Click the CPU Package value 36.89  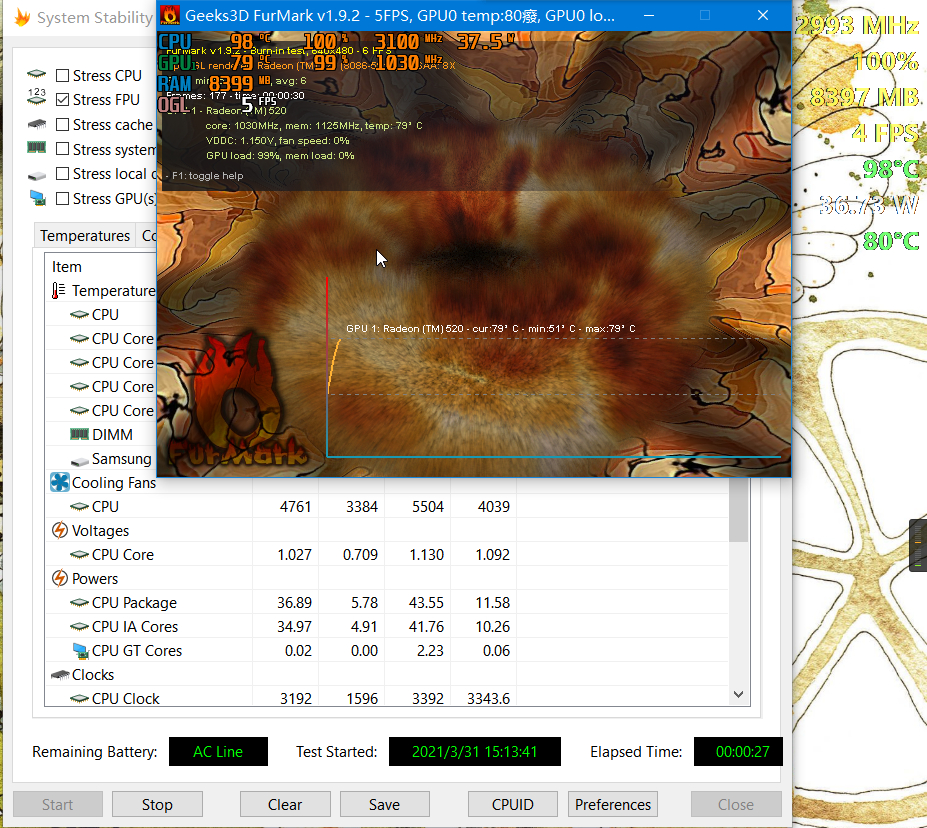coord(294,602)
